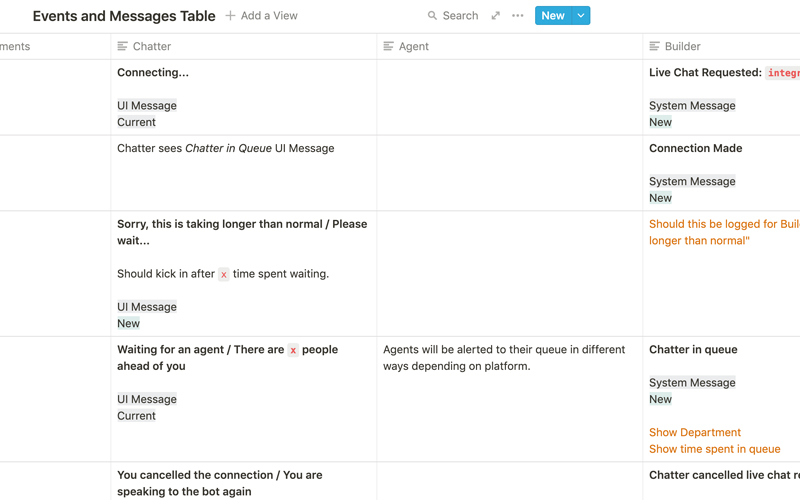Click the plus icon beside Add a View
800x500 pixels.
click(230, 16)
